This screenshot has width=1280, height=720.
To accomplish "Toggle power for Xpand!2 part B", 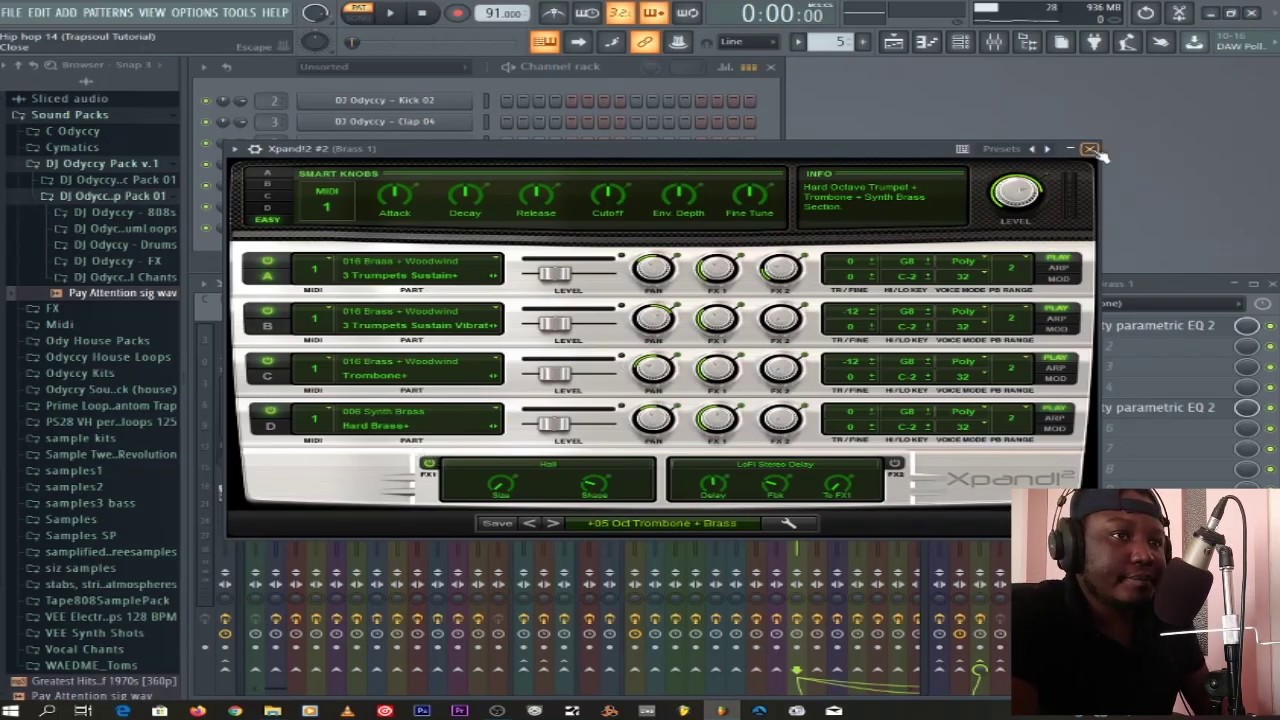I will point(267,311).
